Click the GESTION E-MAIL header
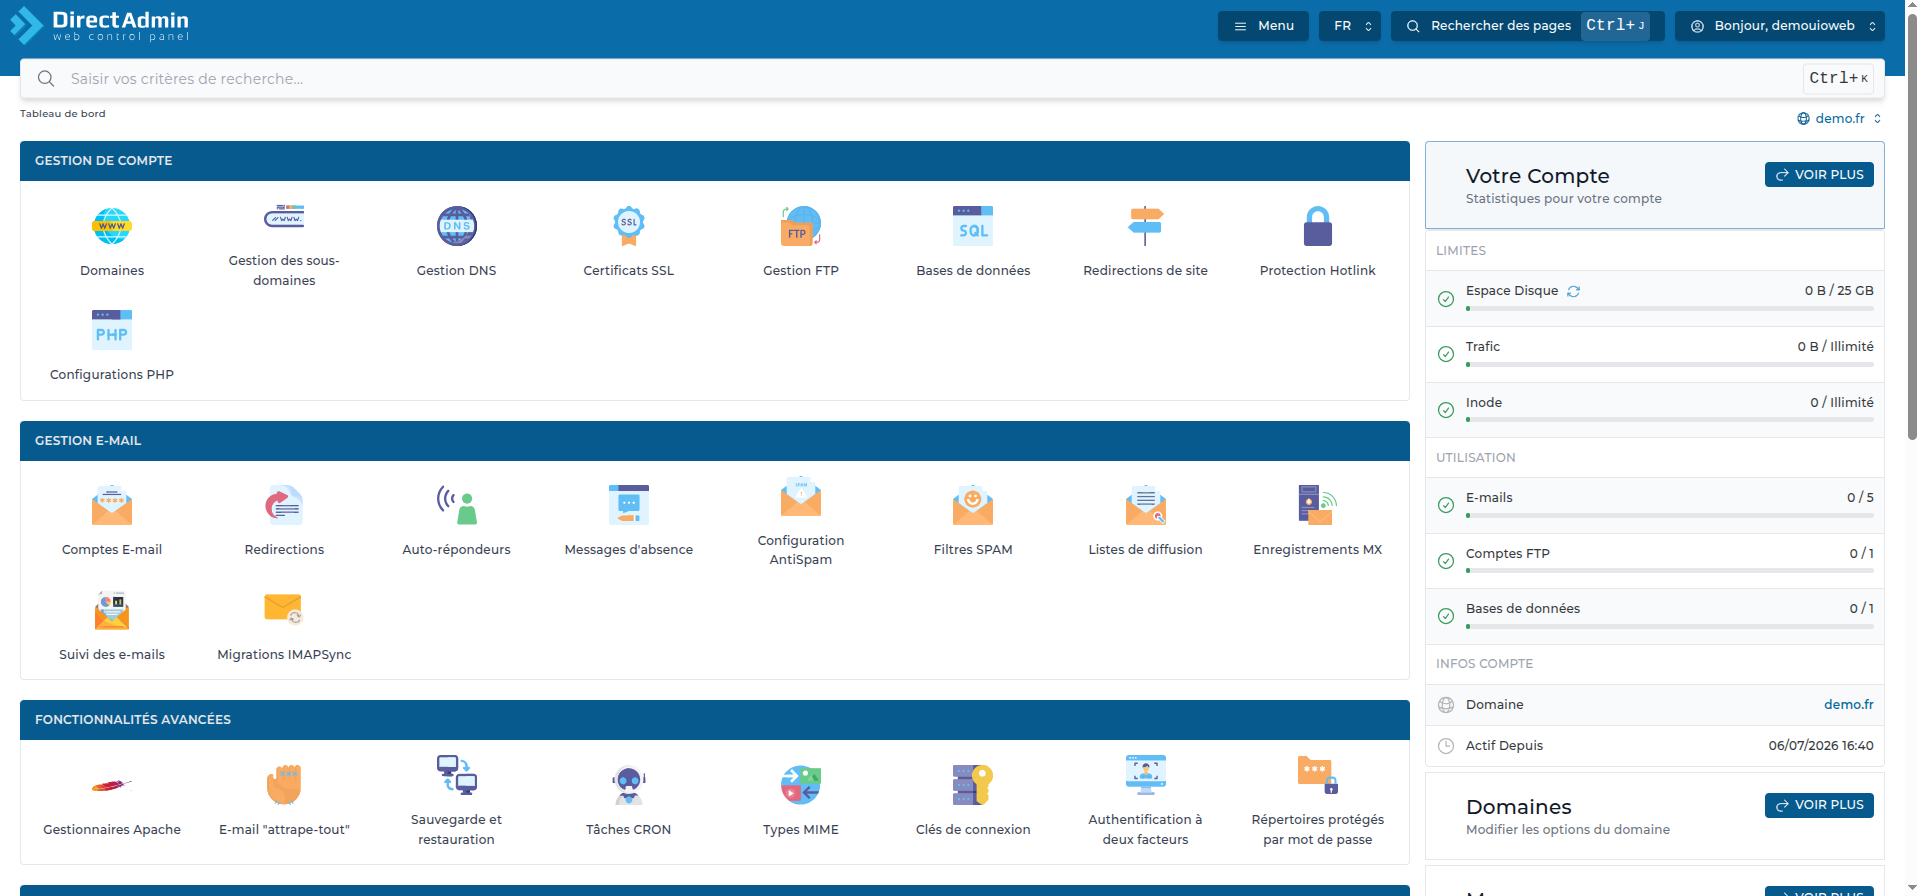Screen dimensions: 1917x896 pos(715,441)
